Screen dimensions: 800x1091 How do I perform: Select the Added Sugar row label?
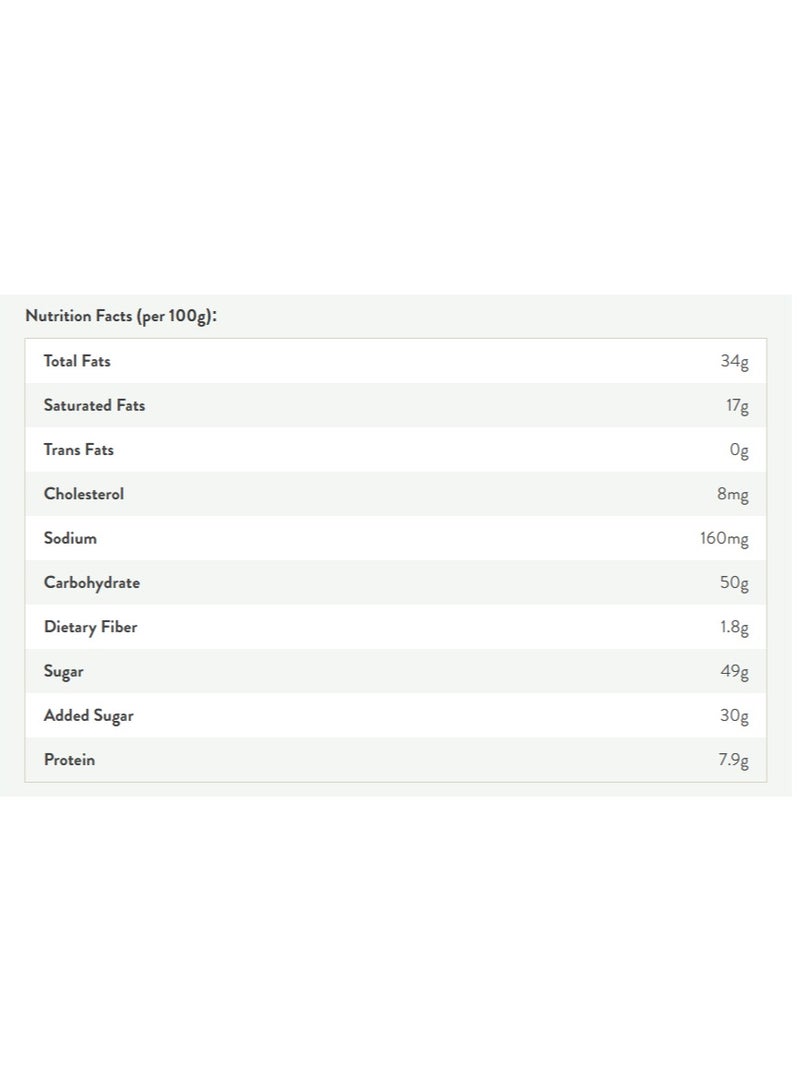[89, 716]
